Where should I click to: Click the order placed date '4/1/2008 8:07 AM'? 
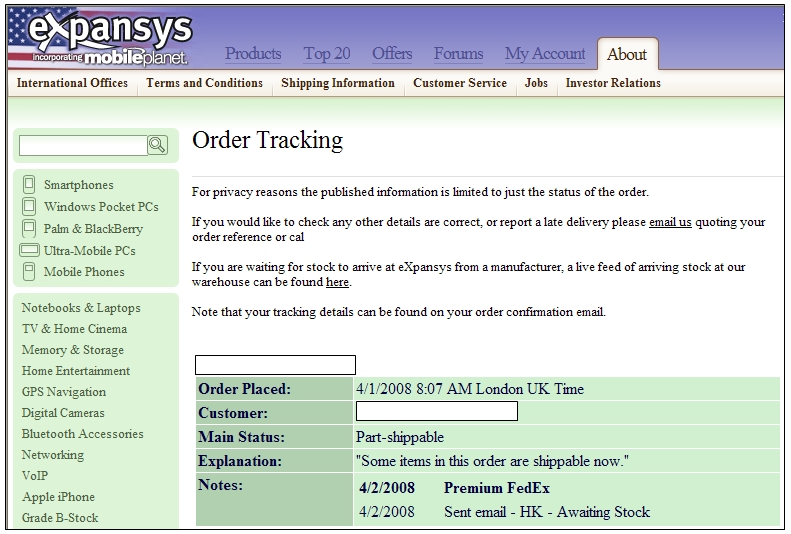[414, 389]
